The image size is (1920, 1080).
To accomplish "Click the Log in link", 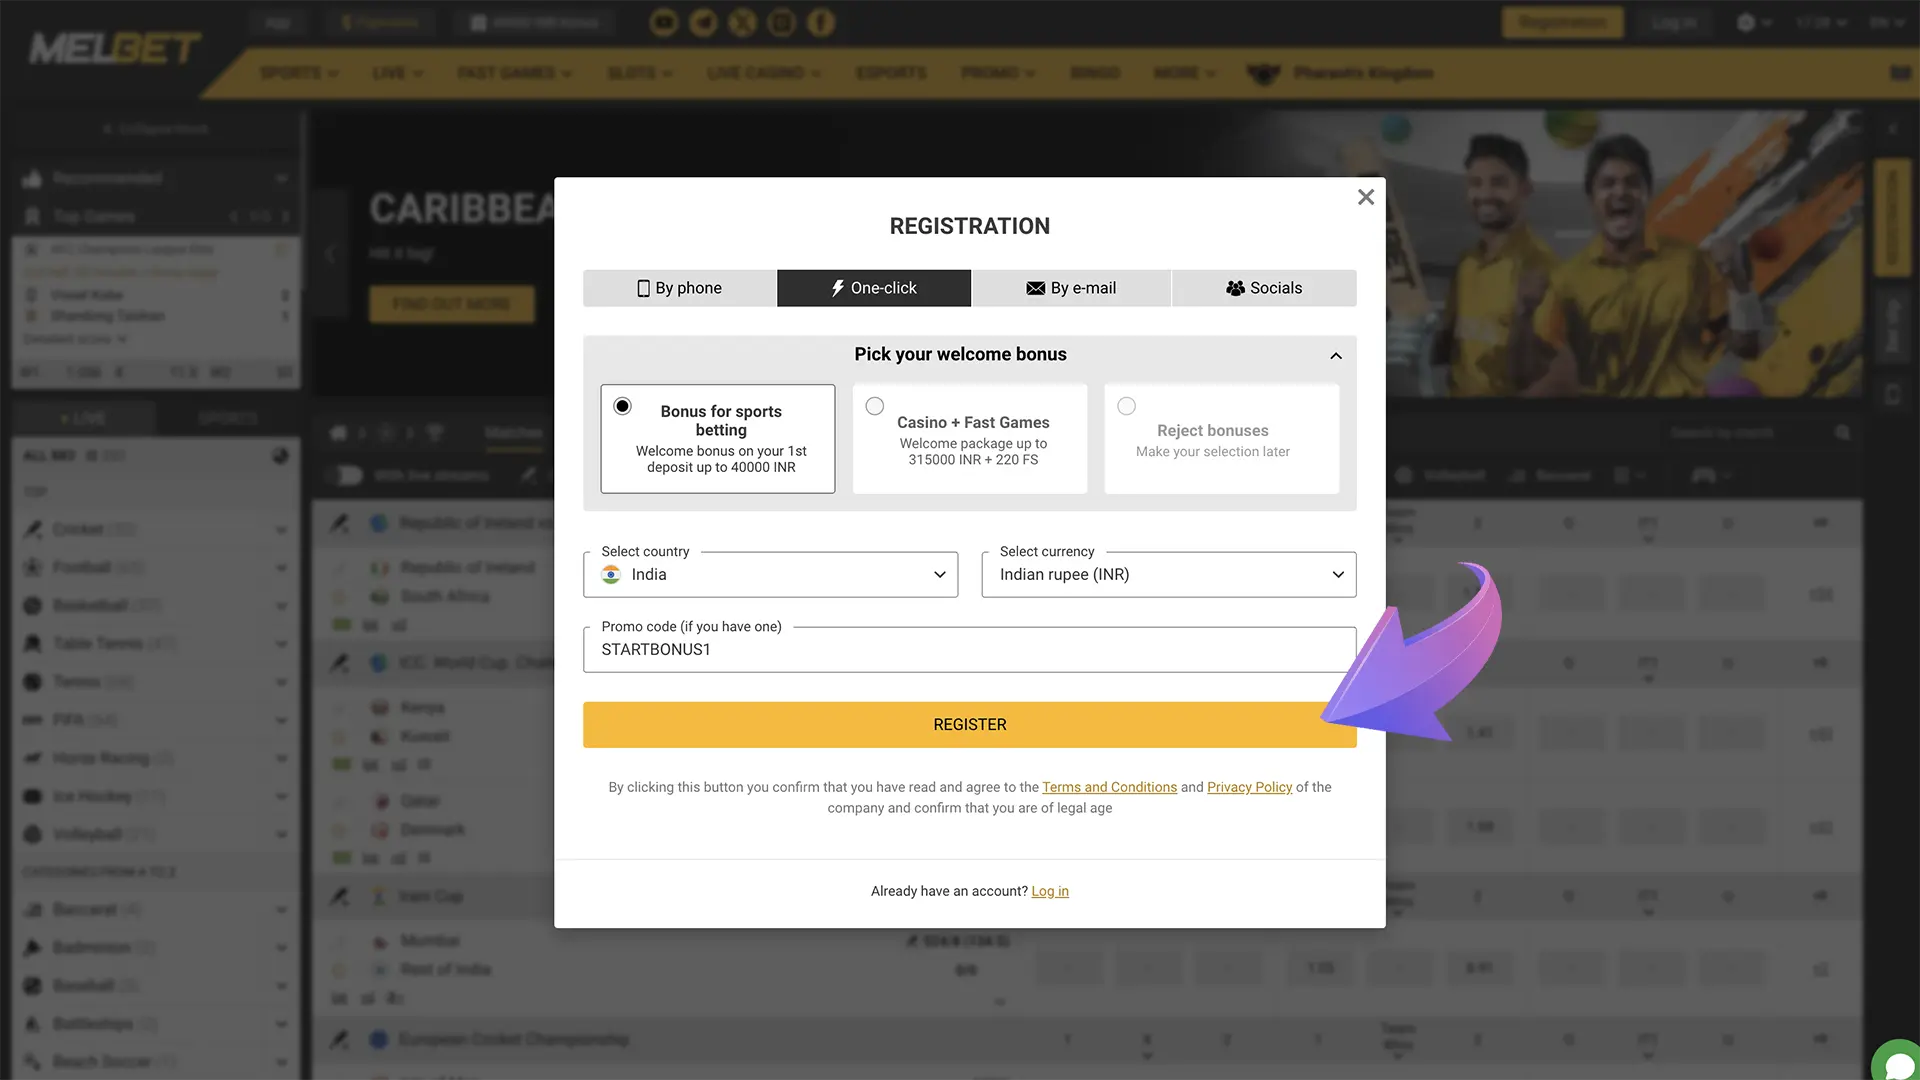I will click(x=1050, y=890).
